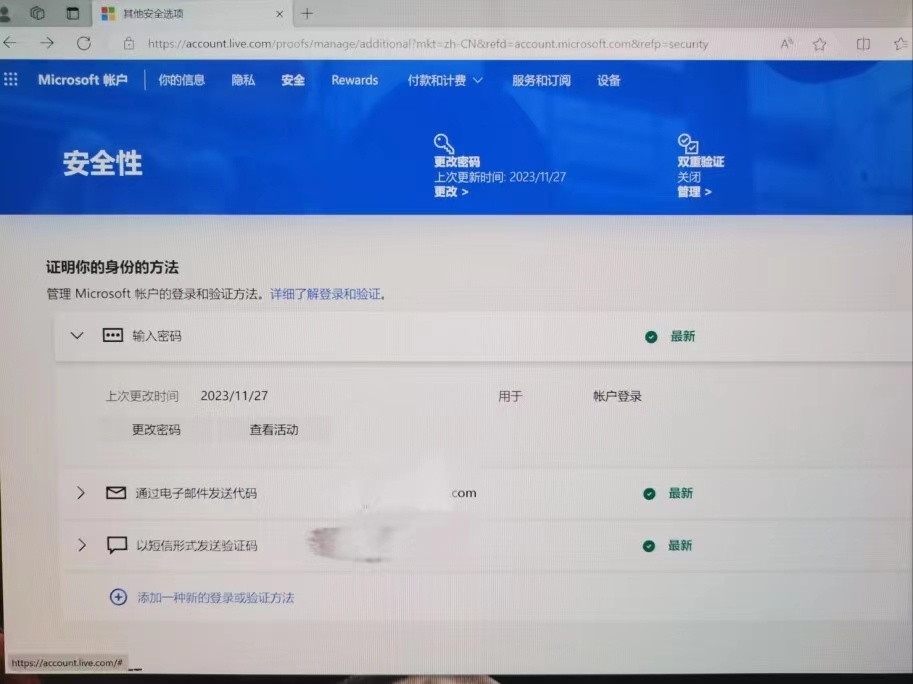
Task: Open the Microsoft app launcher grid
Action: coord(10,79)
